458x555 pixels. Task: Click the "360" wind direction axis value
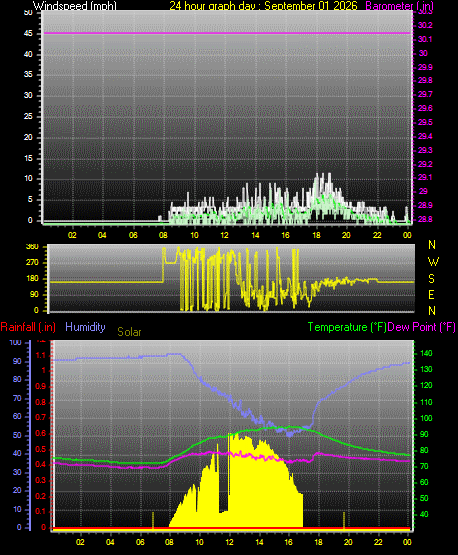point(32,247)
